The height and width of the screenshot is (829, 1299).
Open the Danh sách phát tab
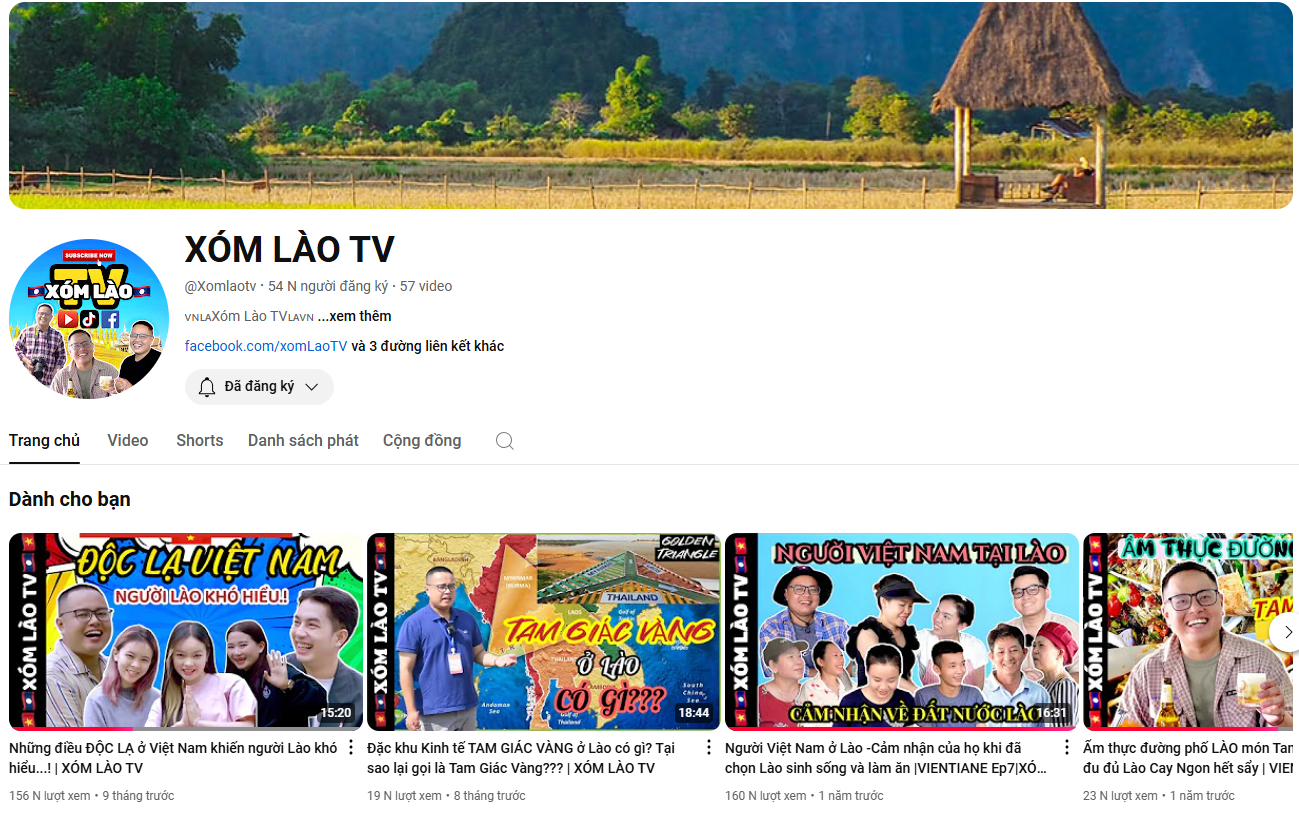click(x=303, y=441)
